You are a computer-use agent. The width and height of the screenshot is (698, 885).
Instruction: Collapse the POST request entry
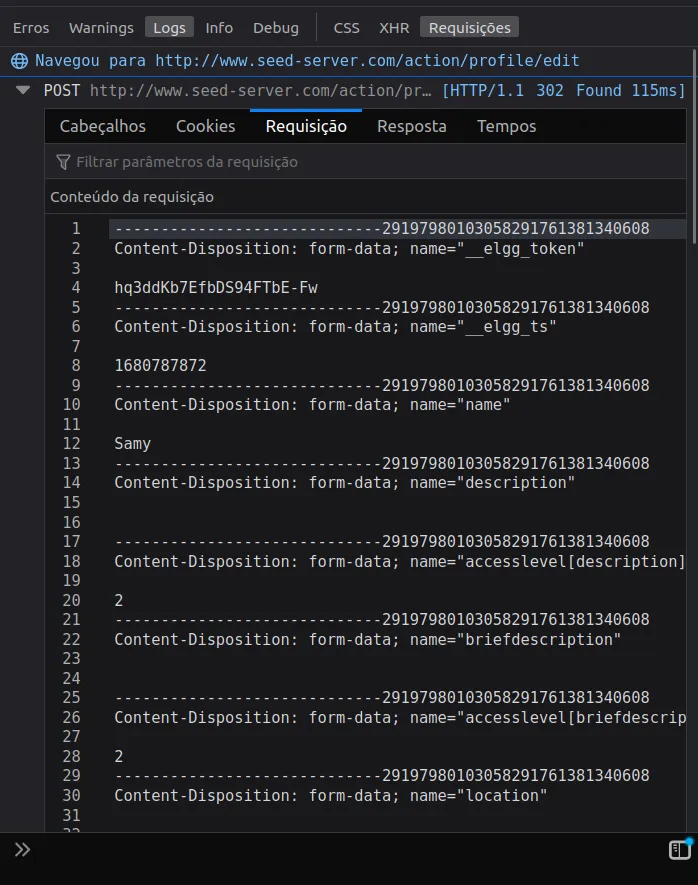[x=23, y=91]
